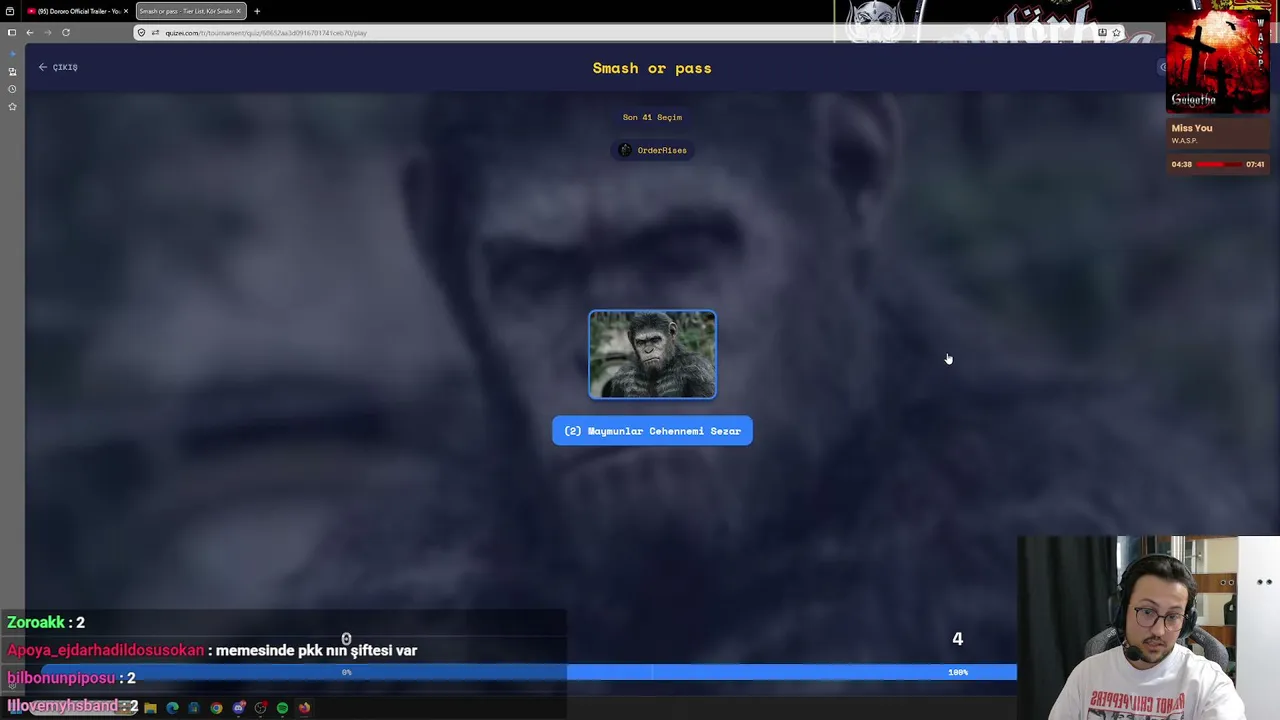Click the OrderRises avatar icon
Screen dimensions: 1280x720
point(625,150)
